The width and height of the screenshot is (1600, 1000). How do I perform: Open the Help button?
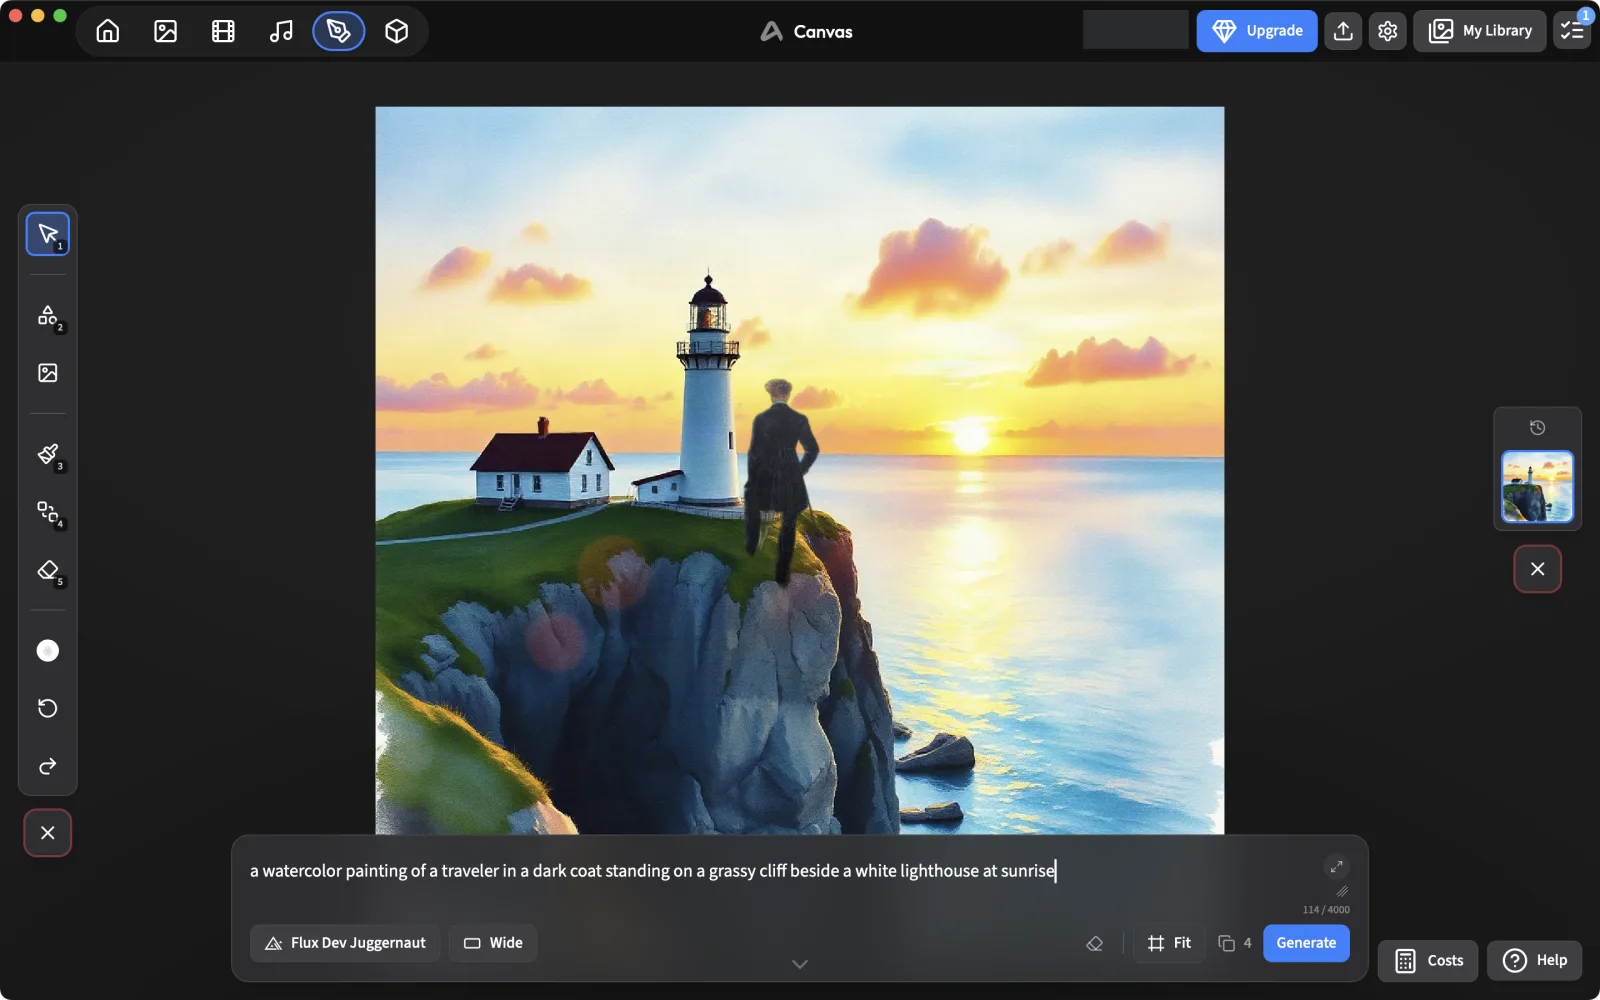click(1535, 961)
